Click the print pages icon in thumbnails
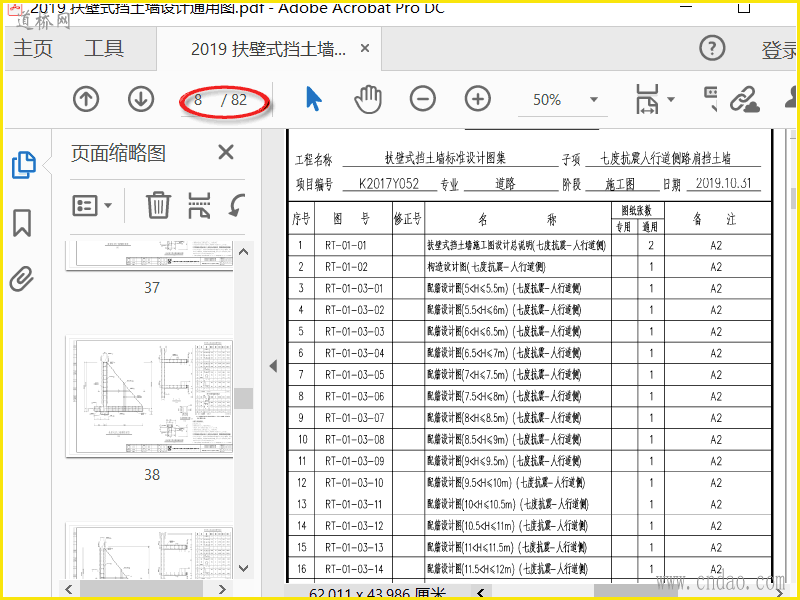This screenshot has width=800, height=600. [199, 205]
